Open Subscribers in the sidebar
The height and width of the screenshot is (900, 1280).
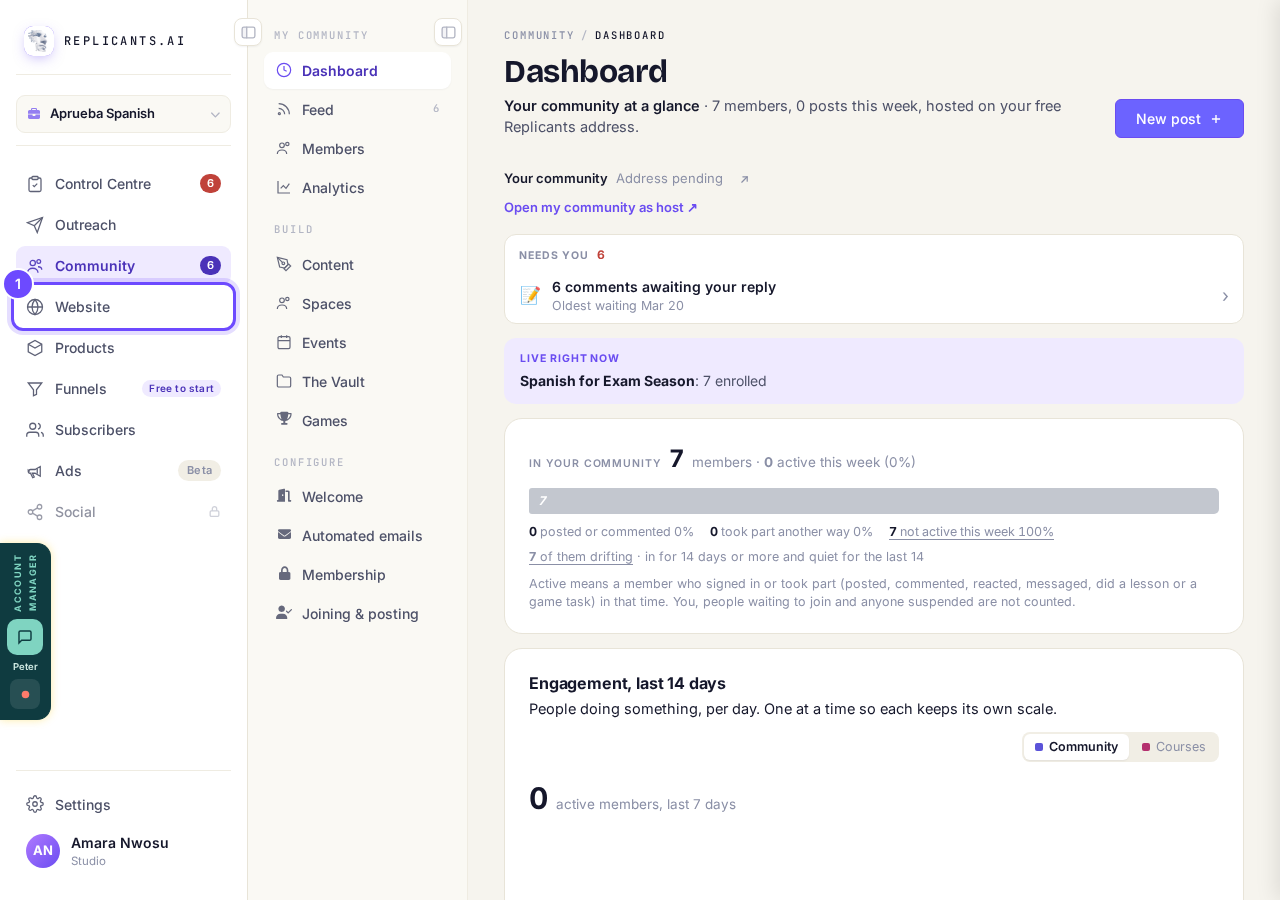(123, 430)
